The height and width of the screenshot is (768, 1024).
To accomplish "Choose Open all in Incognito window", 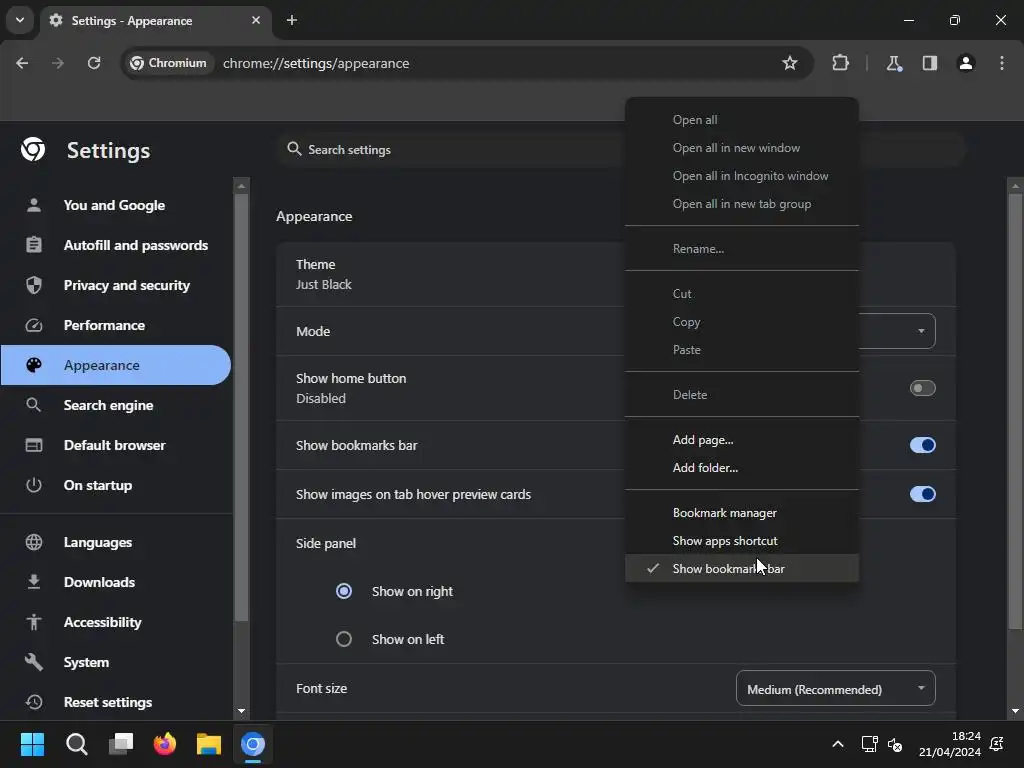I will [742, 176].
